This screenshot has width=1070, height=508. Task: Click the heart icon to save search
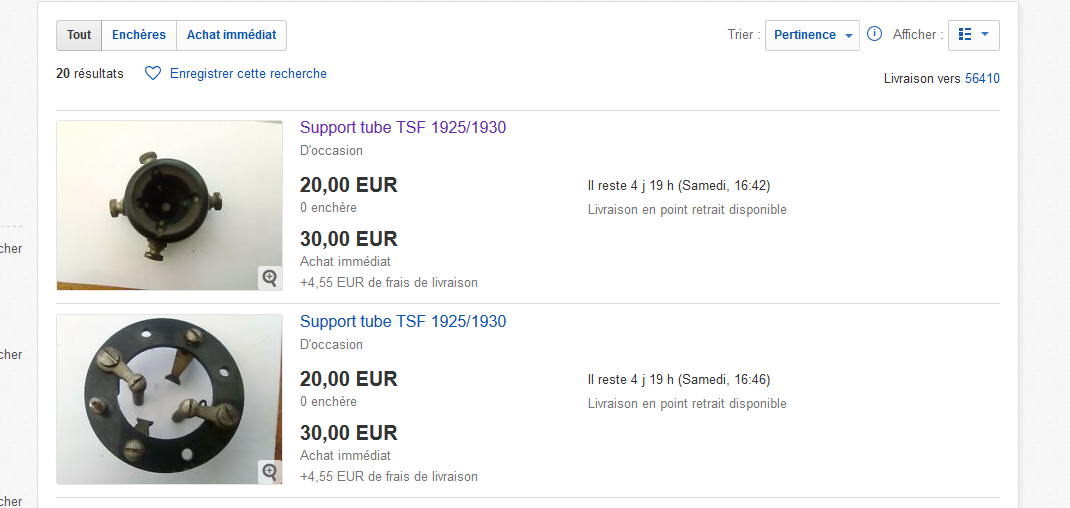pos(153,73)
